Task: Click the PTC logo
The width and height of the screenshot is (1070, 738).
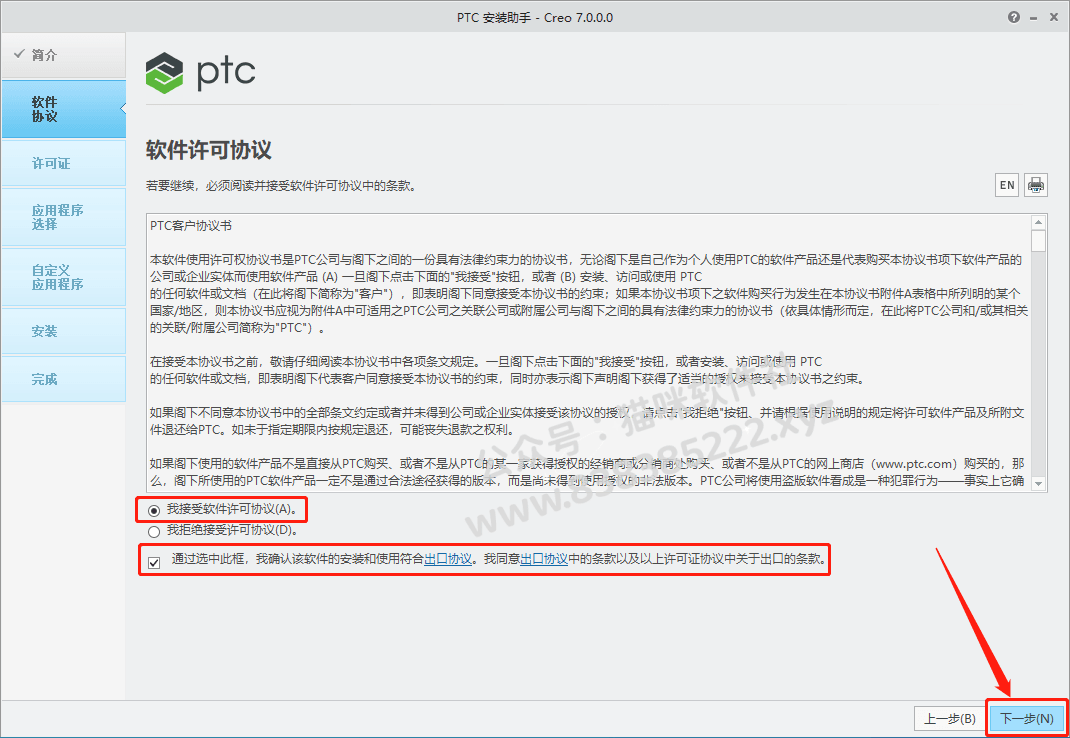Action: pos(201,72)
